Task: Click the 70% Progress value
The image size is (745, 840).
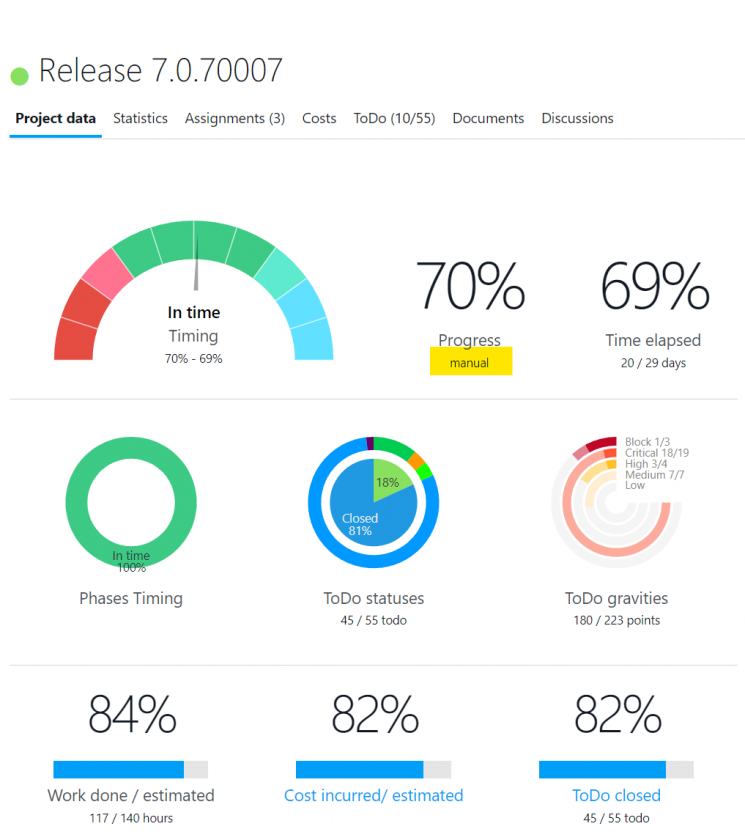Action: pos(470,286)
